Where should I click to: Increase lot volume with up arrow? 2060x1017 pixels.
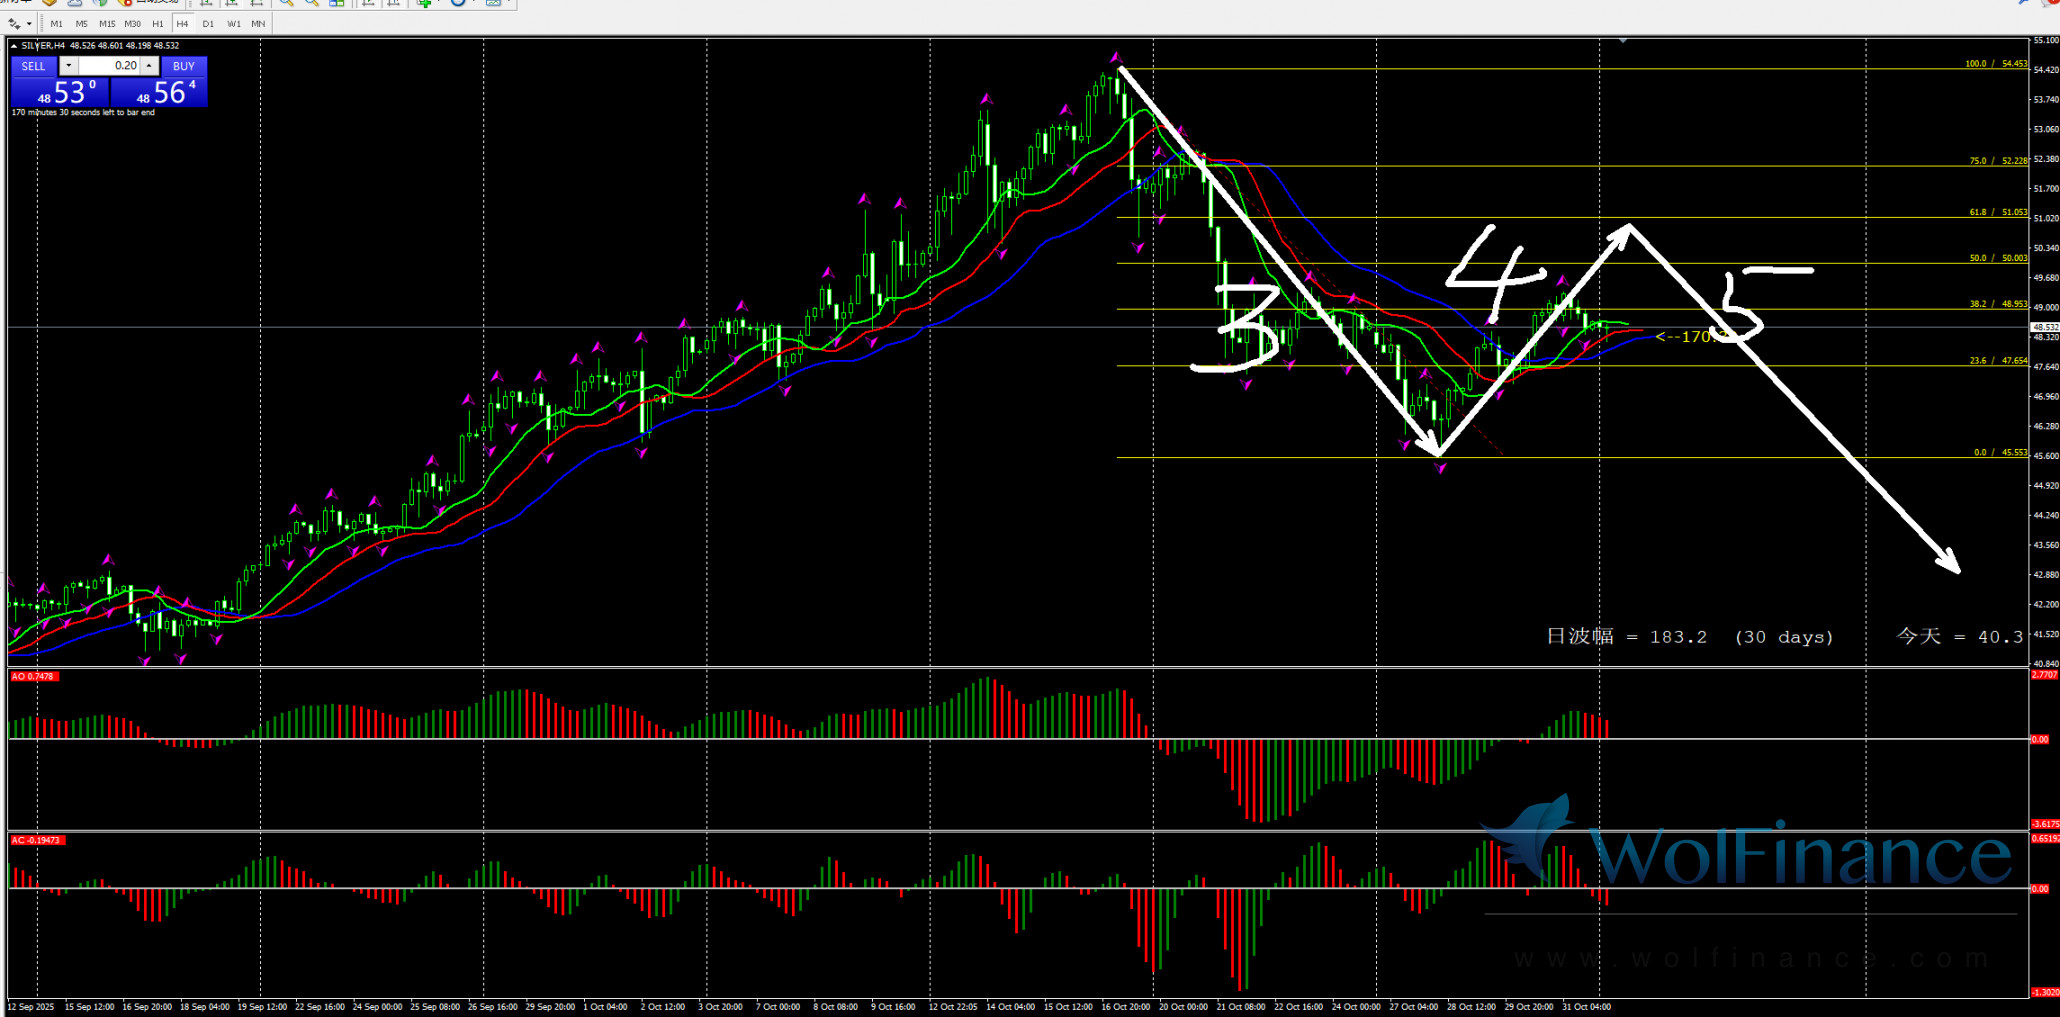(x=149, y=66)
